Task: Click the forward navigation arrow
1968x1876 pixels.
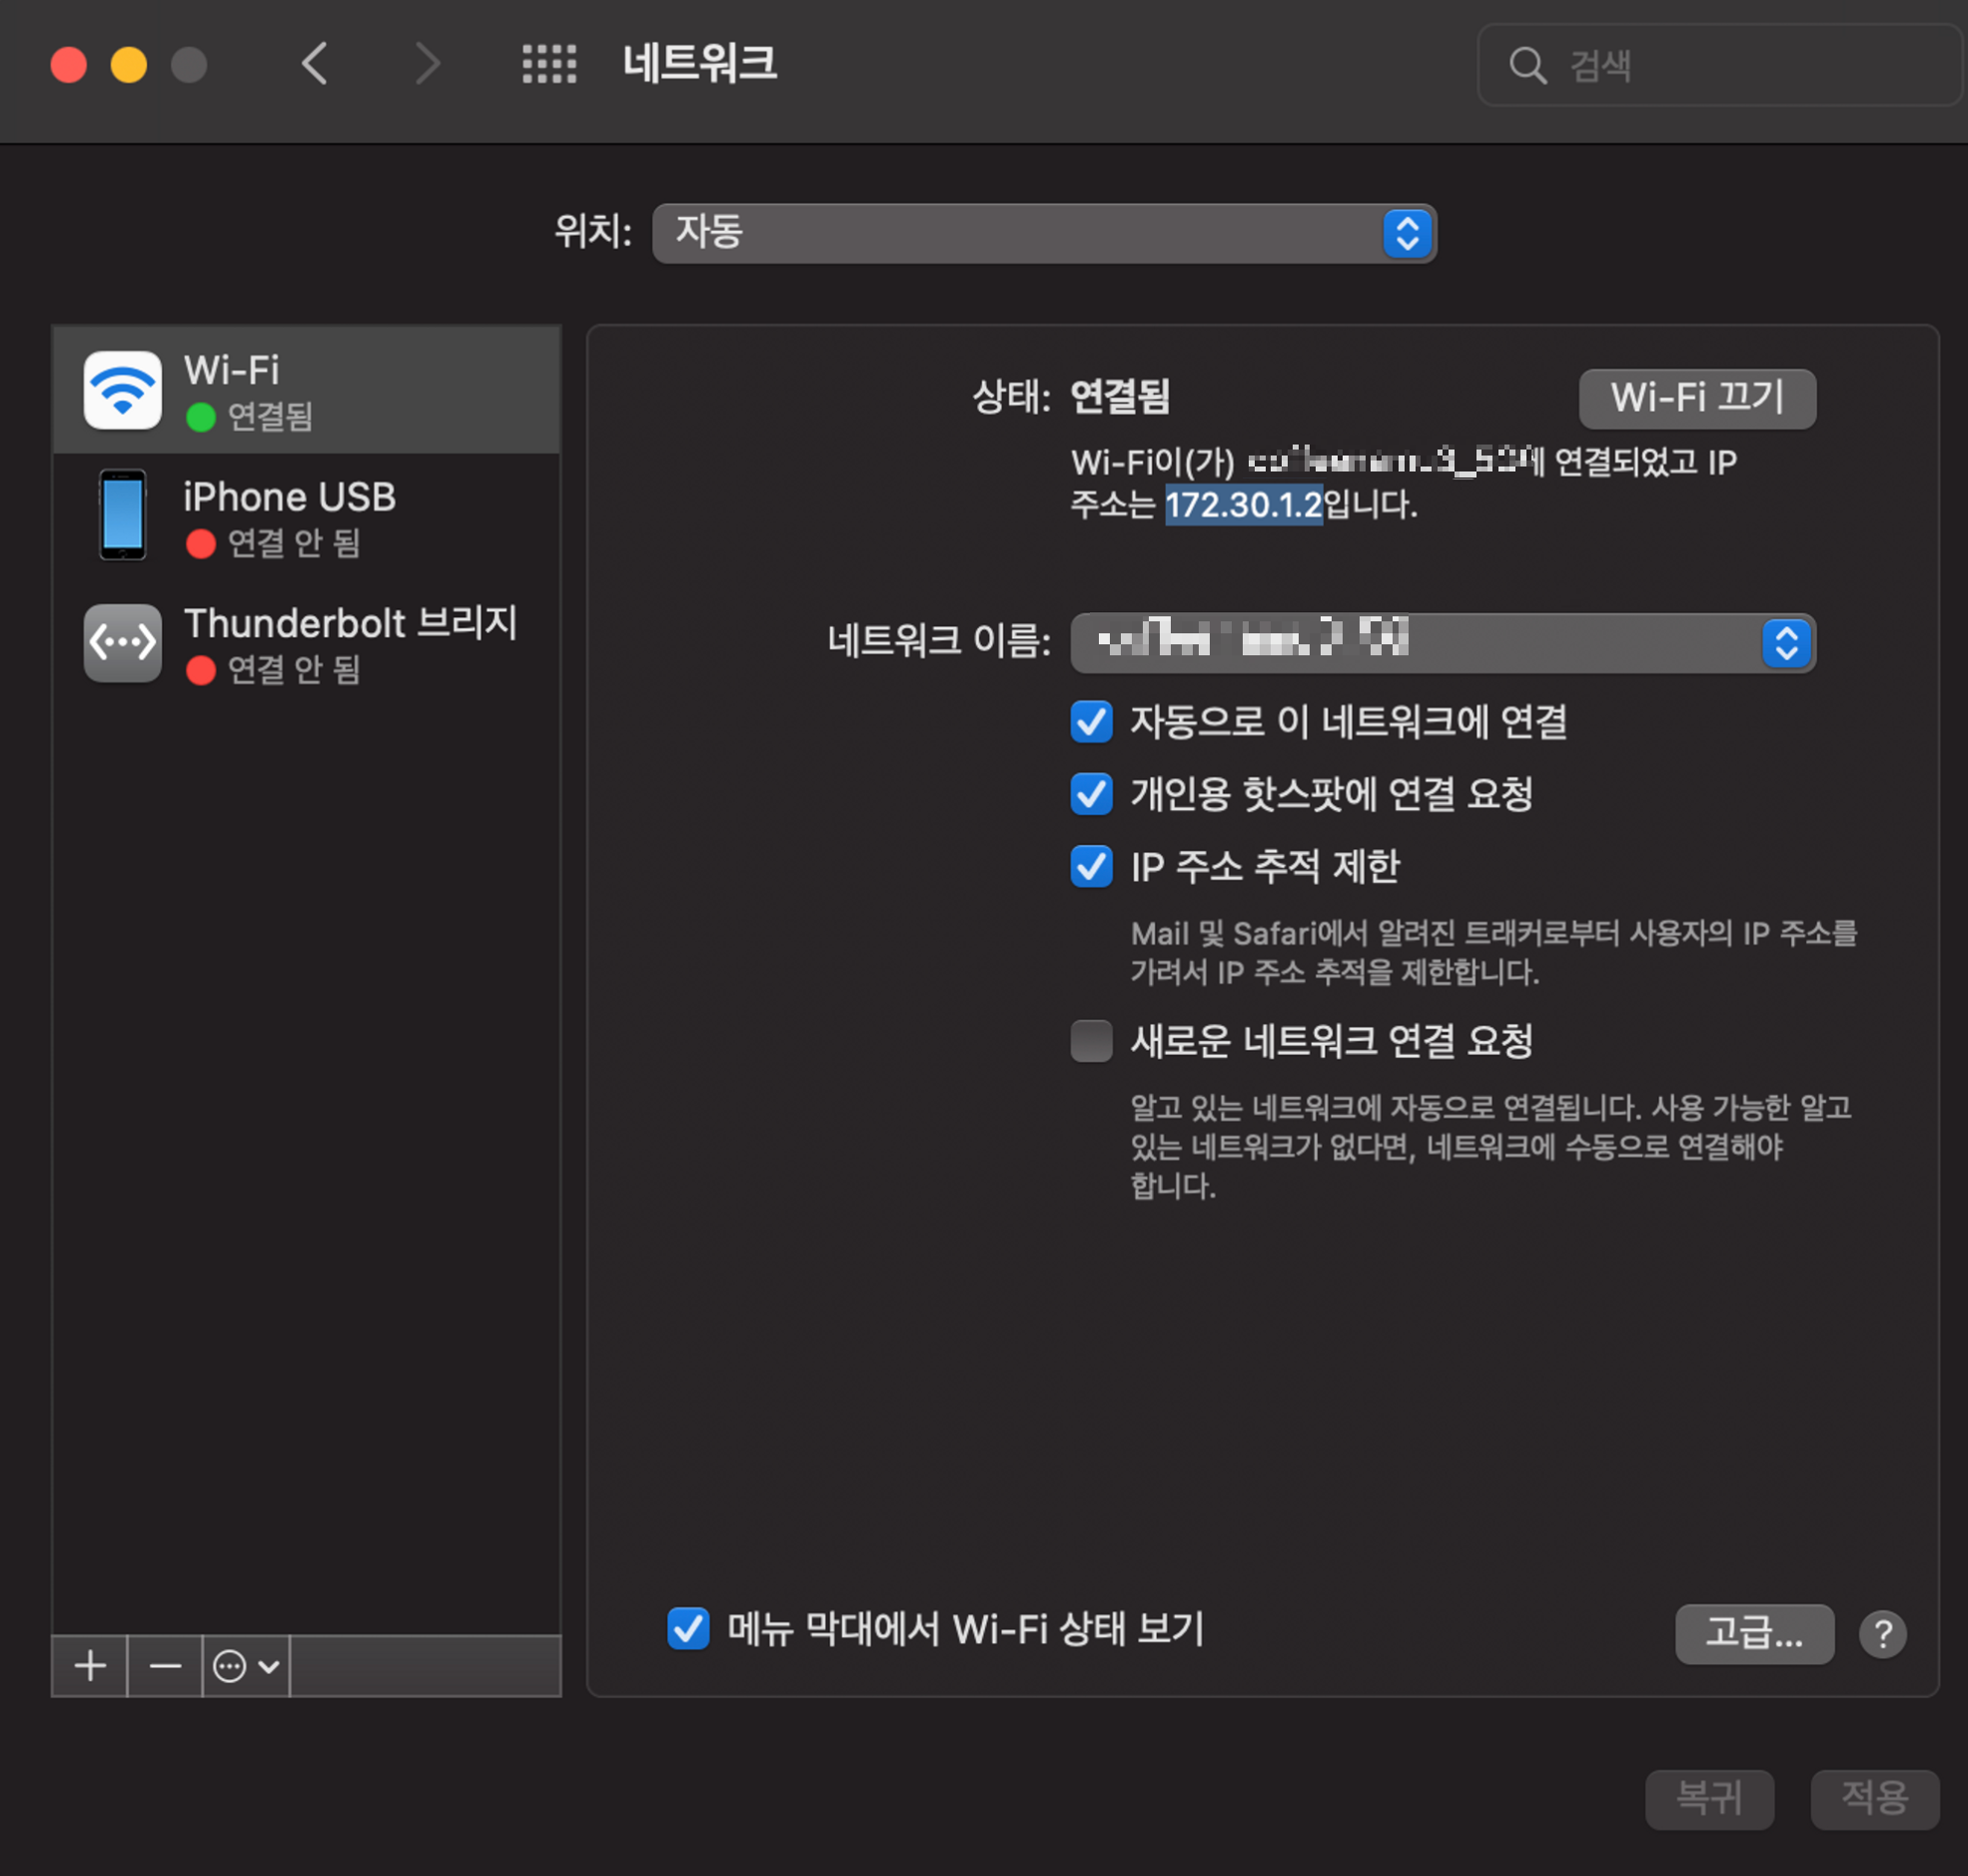Action: (x=427, y=64)
